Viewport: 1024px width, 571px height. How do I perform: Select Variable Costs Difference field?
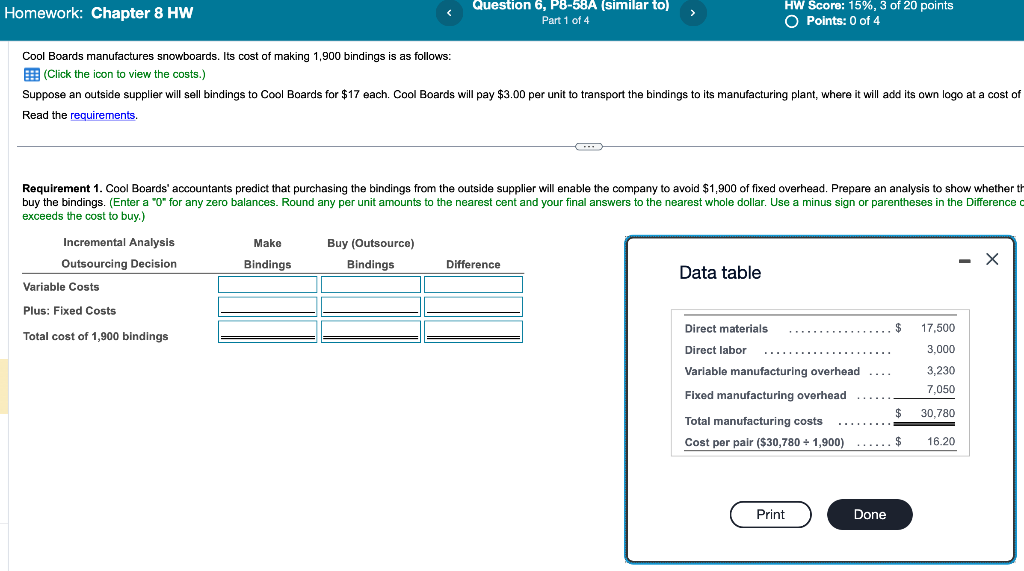coord(473,284)
